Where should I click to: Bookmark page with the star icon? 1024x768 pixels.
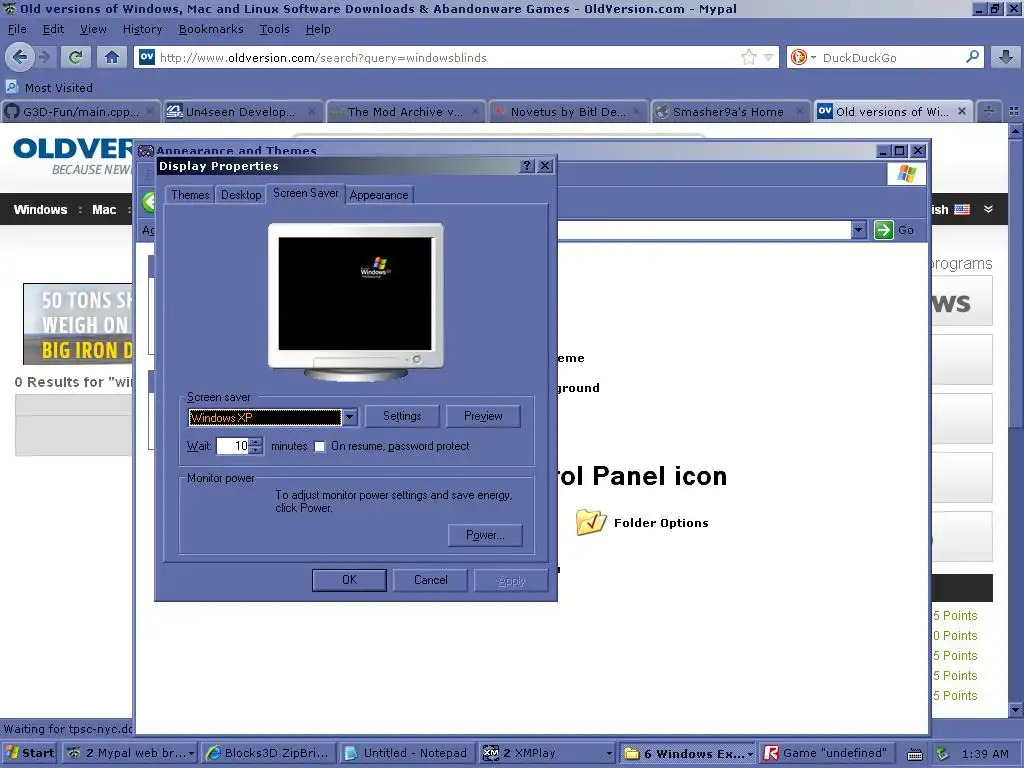(x=748, y=57)
